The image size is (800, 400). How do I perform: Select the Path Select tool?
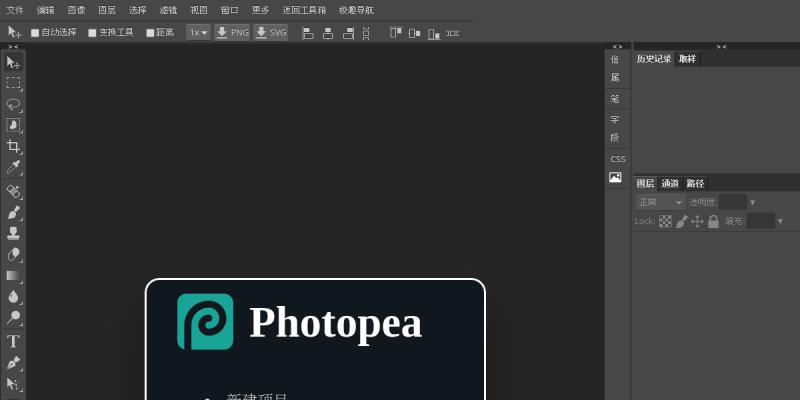(13, 384)
